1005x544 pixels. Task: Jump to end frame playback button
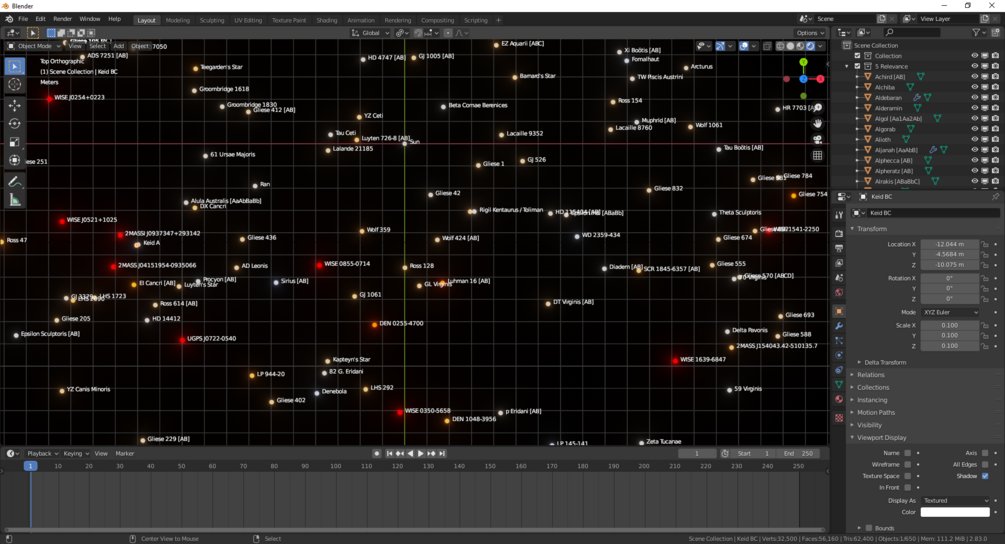[x=442, y=454]
